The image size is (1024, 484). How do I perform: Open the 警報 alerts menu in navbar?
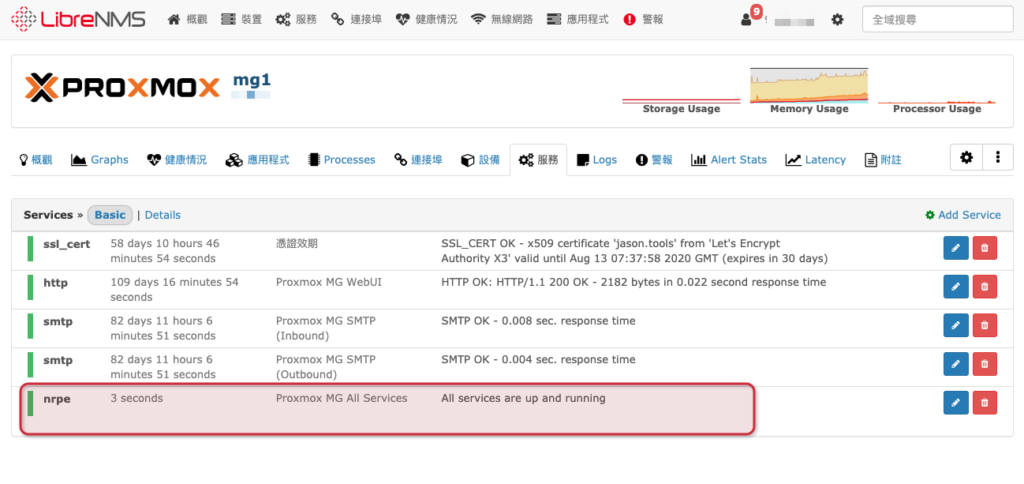point(643,20)
